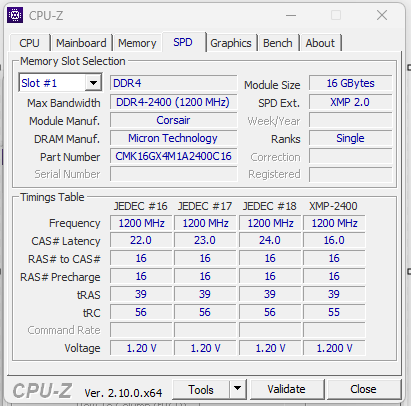Viewport: 411px width, 406px height.
Task: Click the XMP-2400 CAS# Latency value 16.0
Action: point(334,240)
